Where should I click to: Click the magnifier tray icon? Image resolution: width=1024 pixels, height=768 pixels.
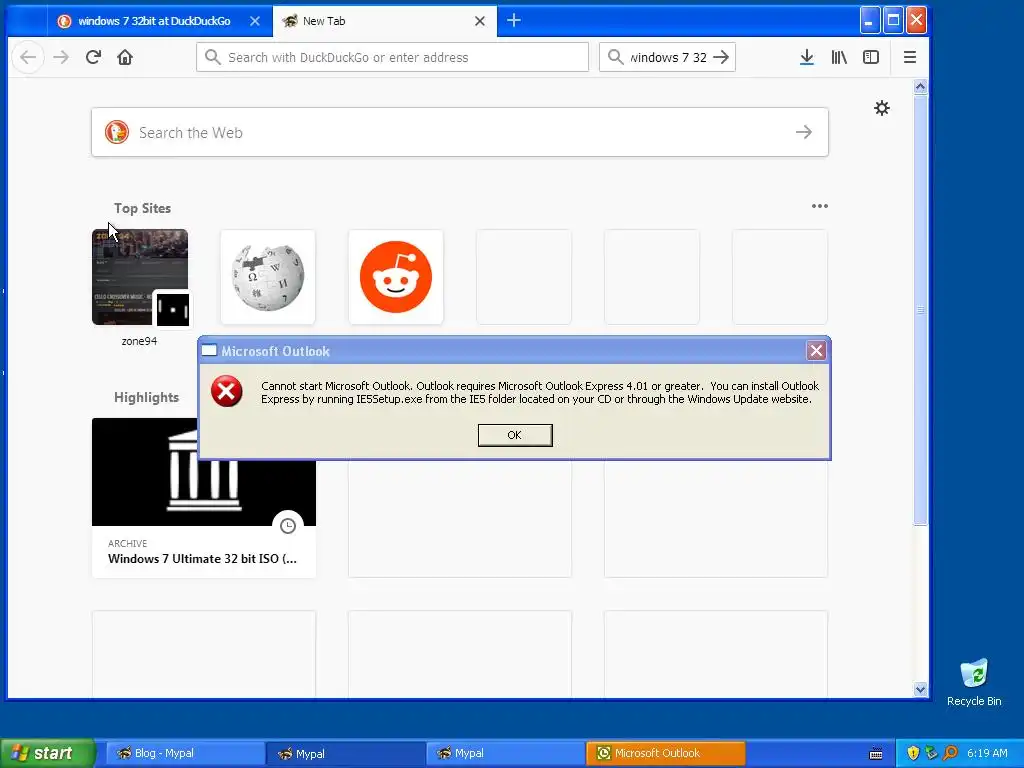(951, 753)
